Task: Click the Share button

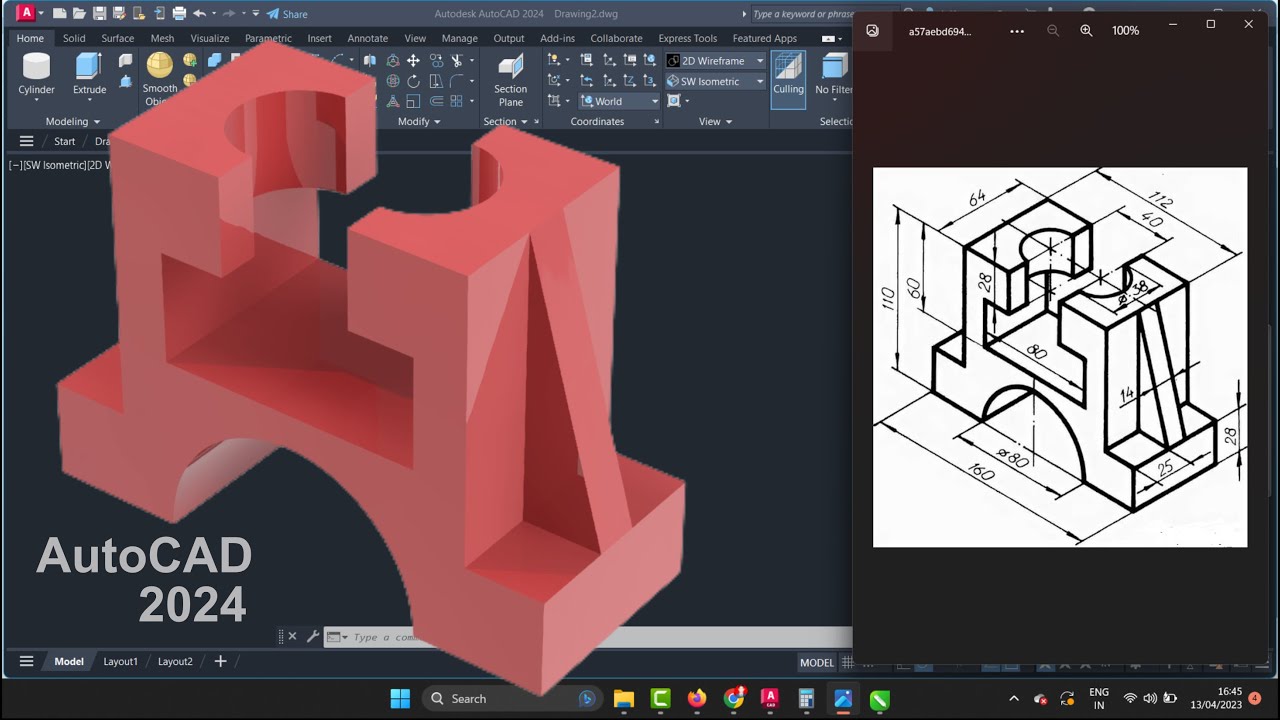Action: coord(287,14)
